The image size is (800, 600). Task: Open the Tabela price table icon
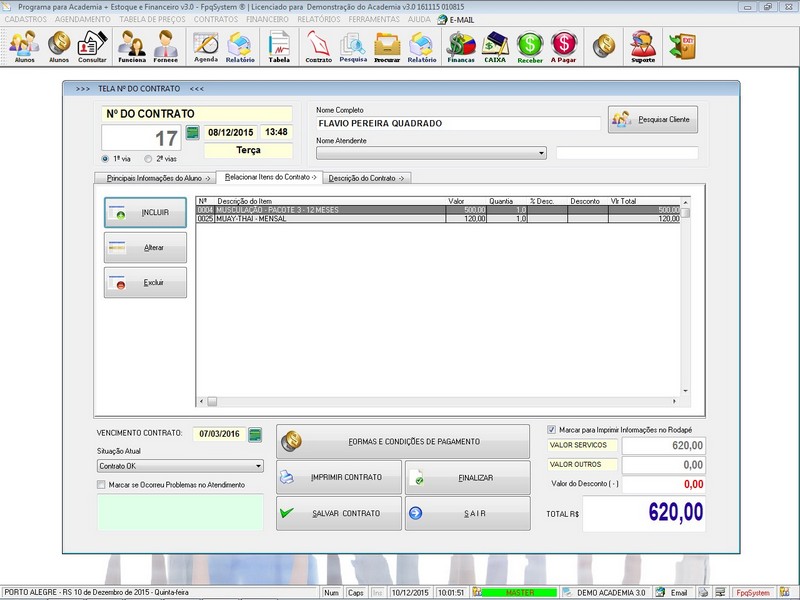pos(279,46)
